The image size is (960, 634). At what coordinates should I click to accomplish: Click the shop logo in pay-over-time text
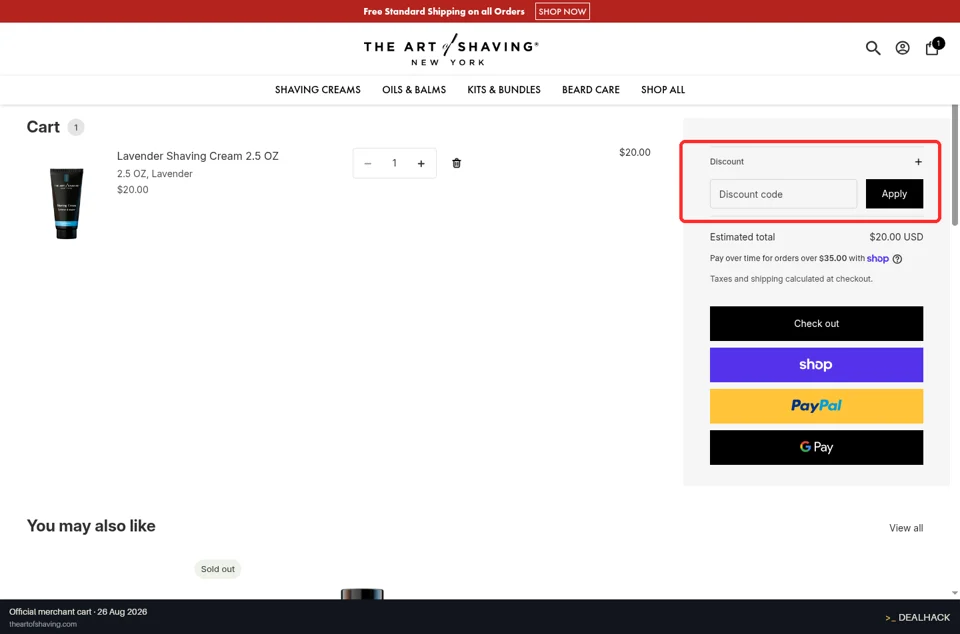878,258
